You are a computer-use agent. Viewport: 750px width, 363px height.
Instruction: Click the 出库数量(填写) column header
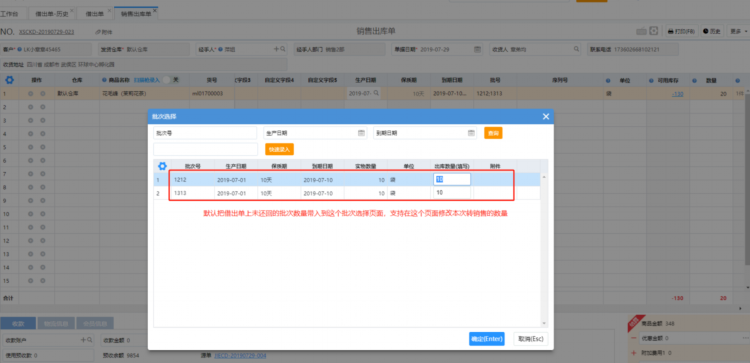click(452, 166)
